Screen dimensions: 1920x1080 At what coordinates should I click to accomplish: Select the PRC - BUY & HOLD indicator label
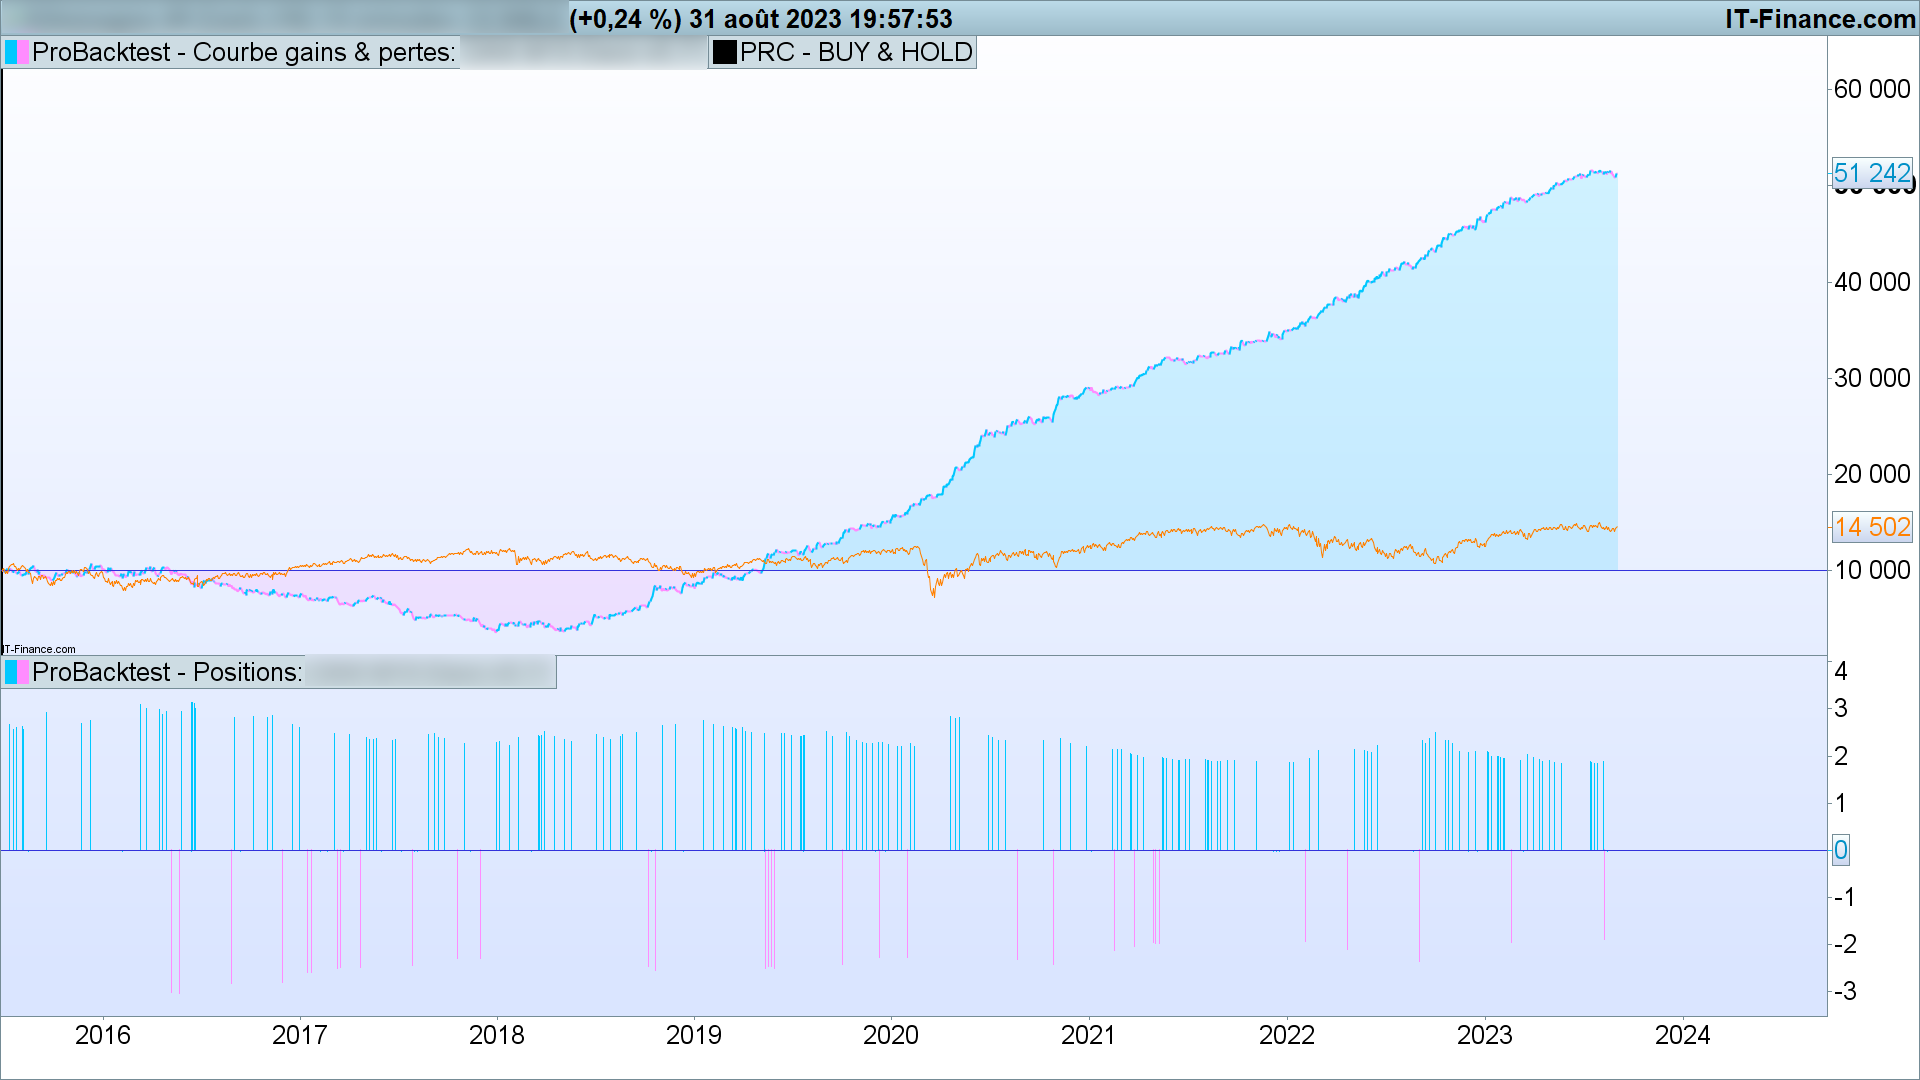coord(855,52)
